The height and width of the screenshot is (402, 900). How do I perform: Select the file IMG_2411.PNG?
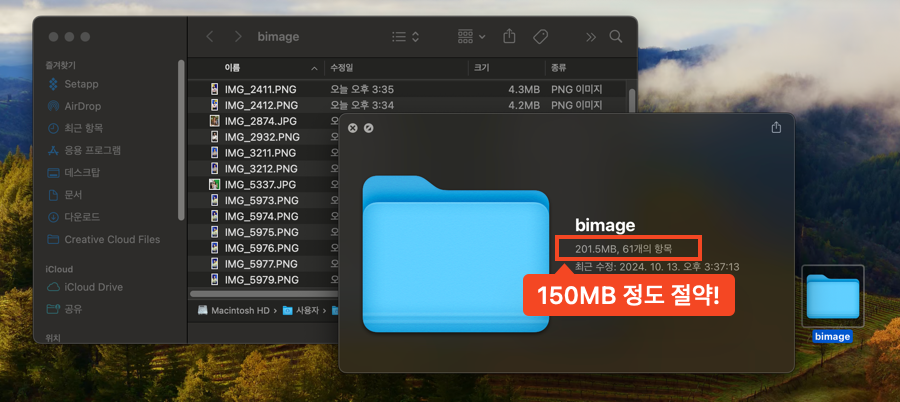(262, 90)
